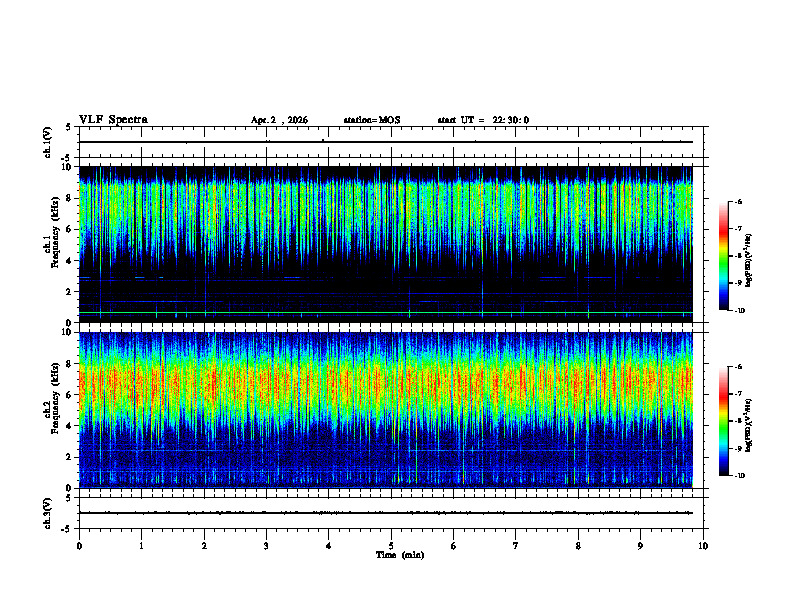Click the ch.2 spectrogram color scale bar
The width and height of the screenshot is (792, 612).
tap(723, 421)
